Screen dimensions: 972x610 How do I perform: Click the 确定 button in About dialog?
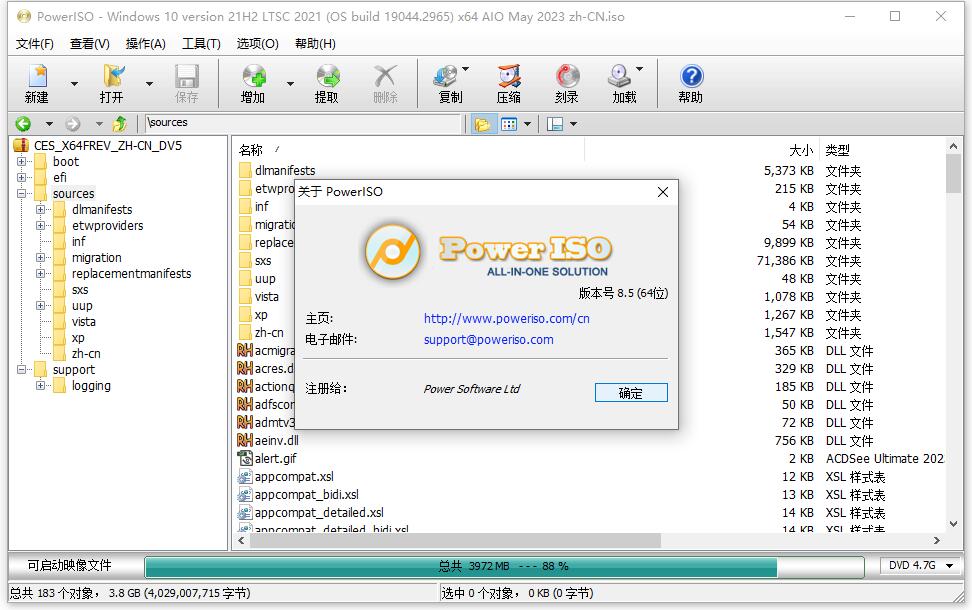tap(631, 392)
